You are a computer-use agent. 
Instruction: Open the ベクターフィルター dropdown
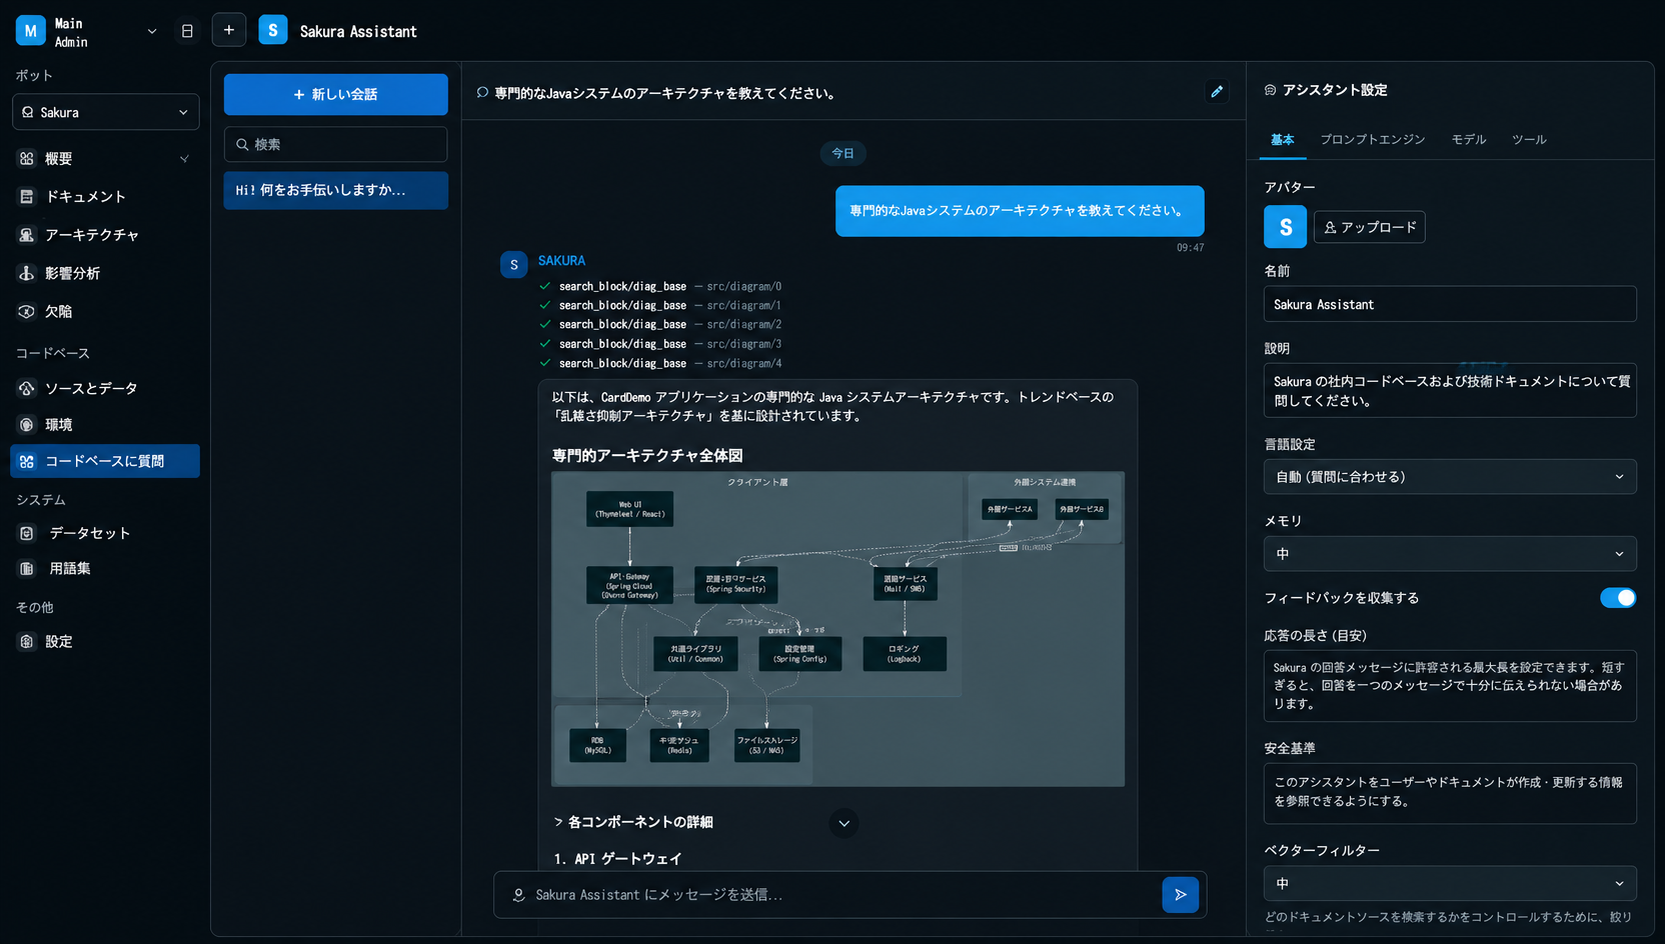point(1450,884)
